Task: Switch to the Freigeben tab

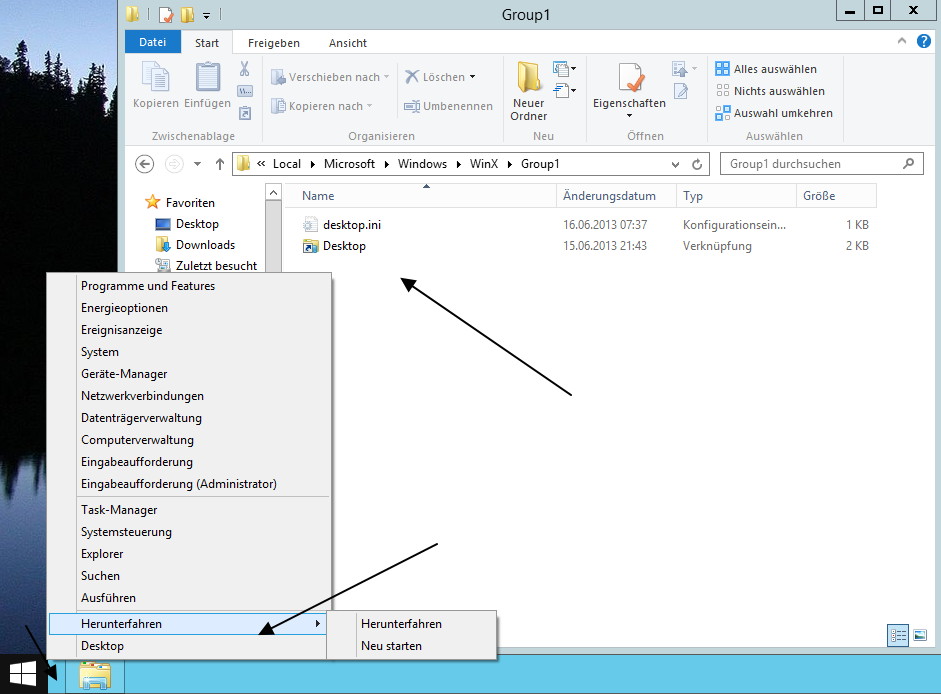Action: tap(274, 43)
